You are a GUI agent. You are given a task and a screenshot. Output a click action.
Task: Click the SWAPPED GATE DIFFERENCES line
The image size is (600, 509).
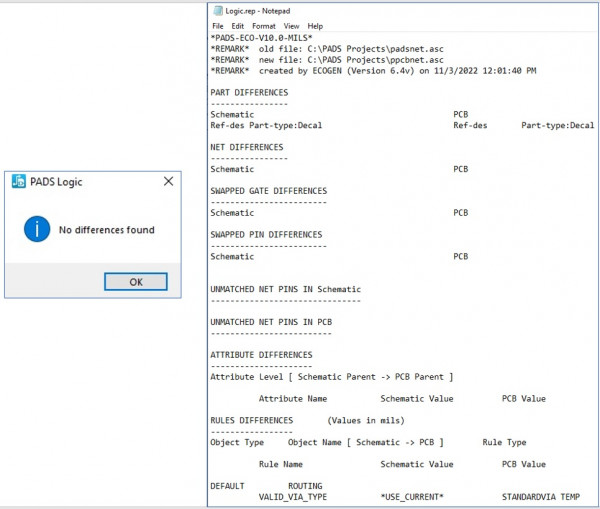point(268,190)
